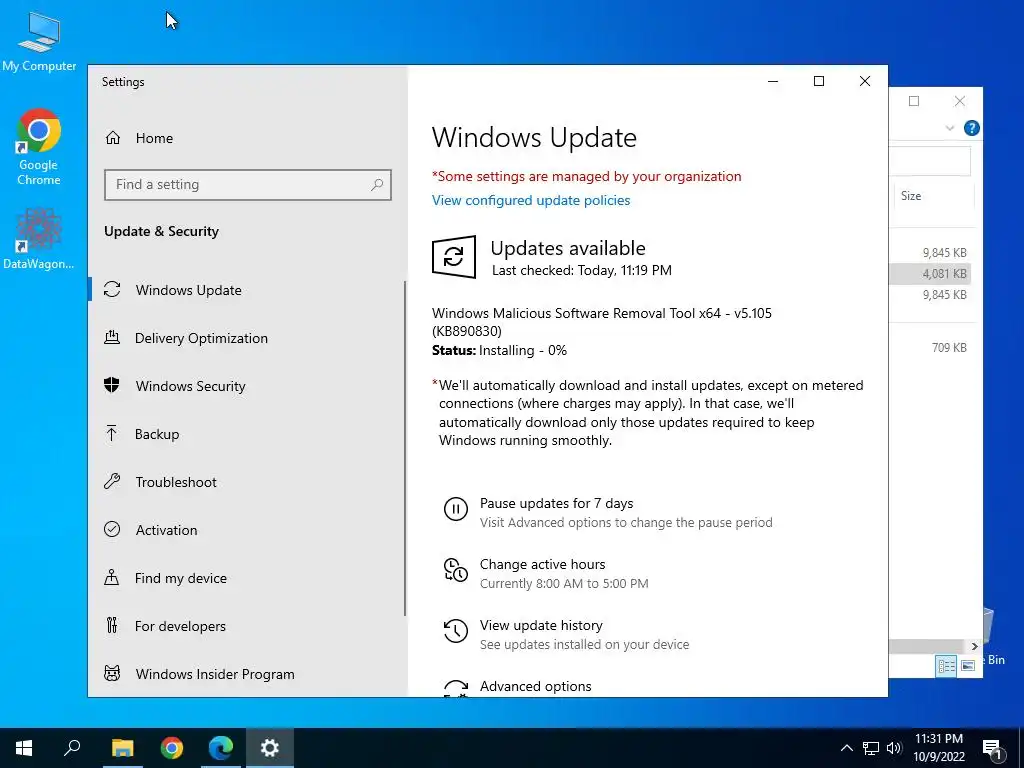Click the network icon in system tray

(871, 748)
